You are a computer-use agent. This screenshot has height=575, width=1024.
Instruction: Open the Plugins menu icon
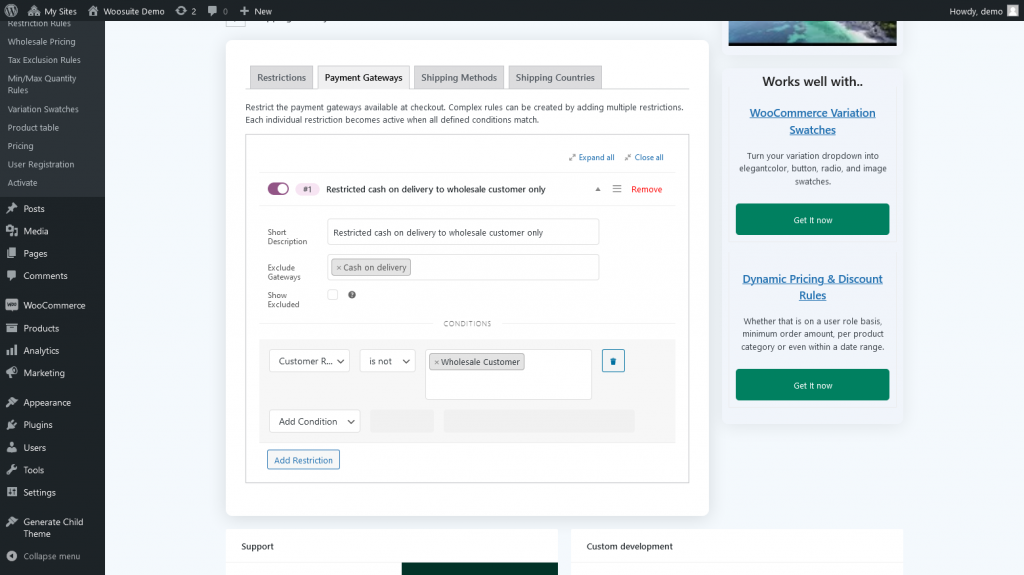[11, 425]
